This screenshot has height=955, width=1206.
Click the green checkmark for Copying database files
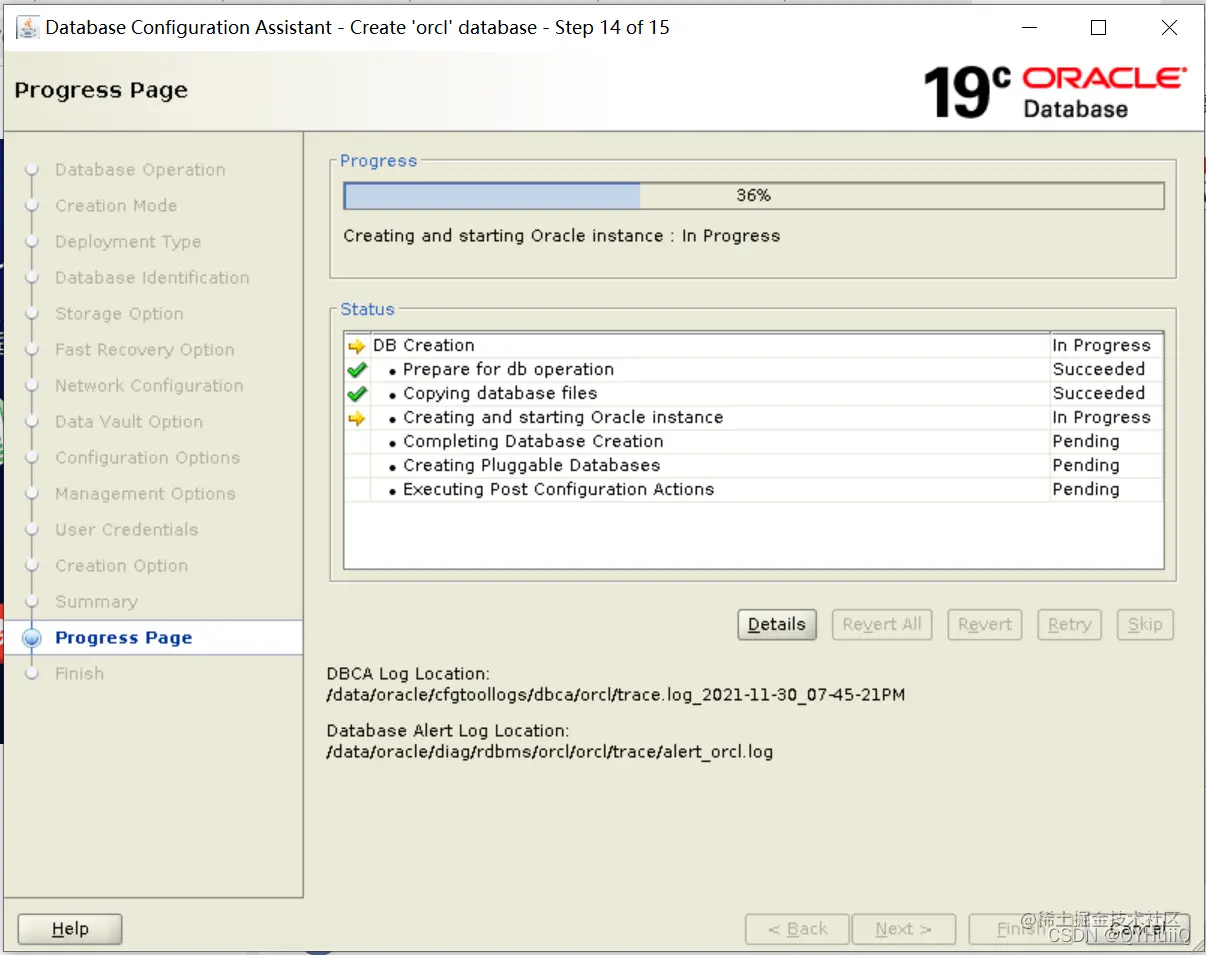click(x=357, y=394)
